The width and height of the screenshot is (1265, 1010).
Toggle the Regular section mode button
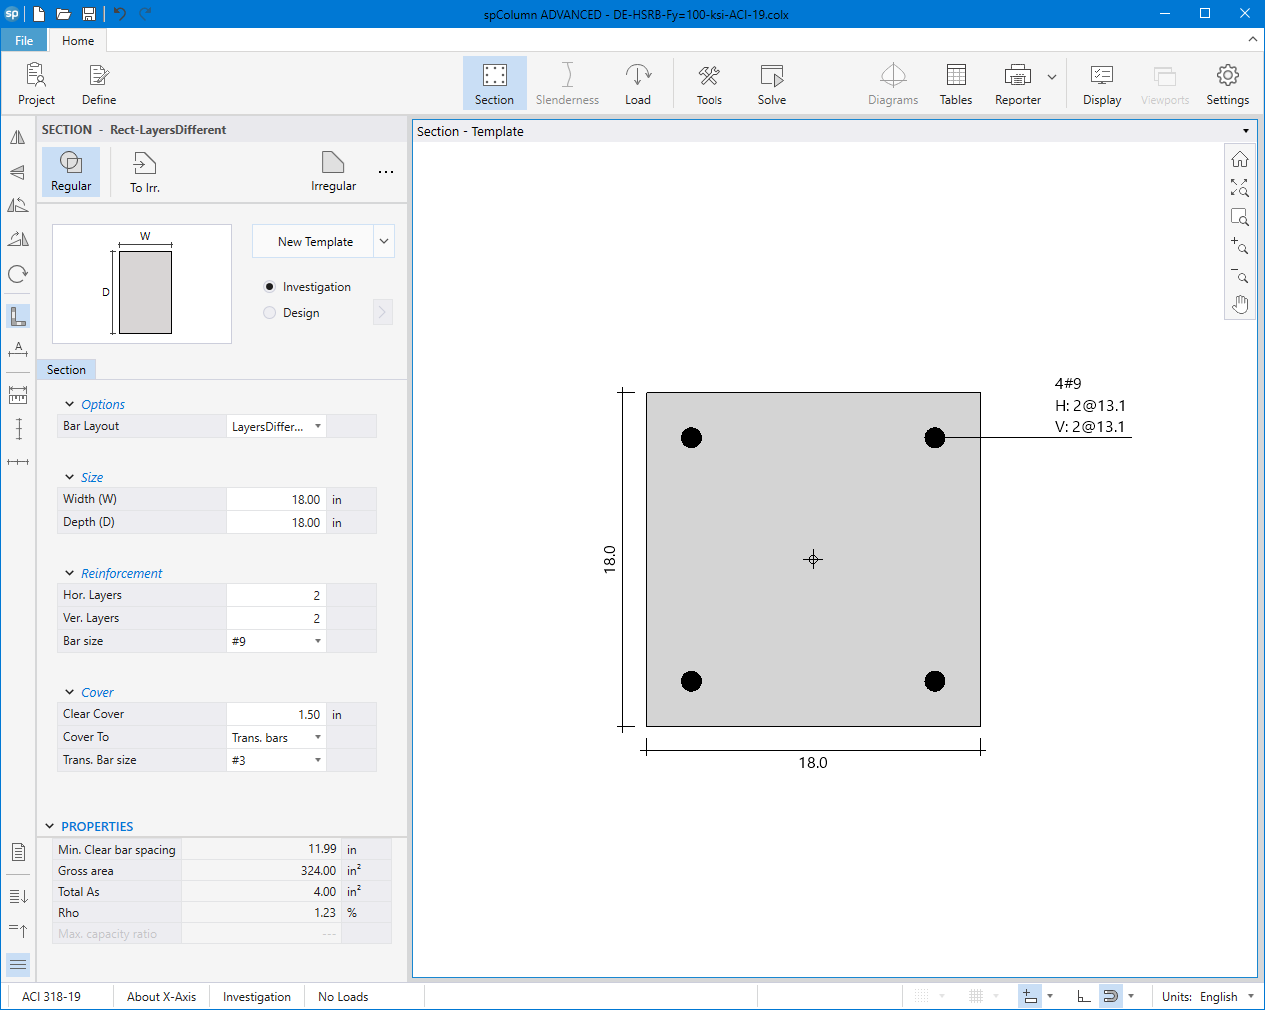[x=71, y=172]
